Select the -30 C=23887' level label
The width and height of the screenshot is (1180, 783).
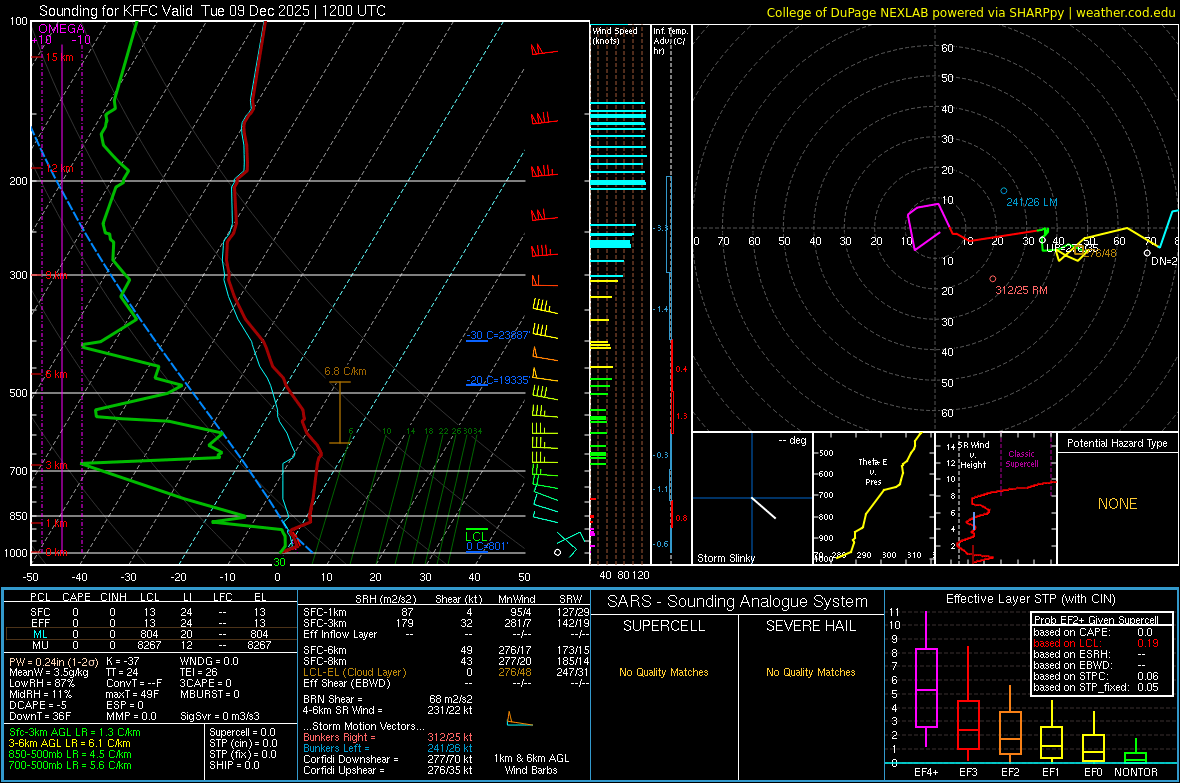pos(497,335)
